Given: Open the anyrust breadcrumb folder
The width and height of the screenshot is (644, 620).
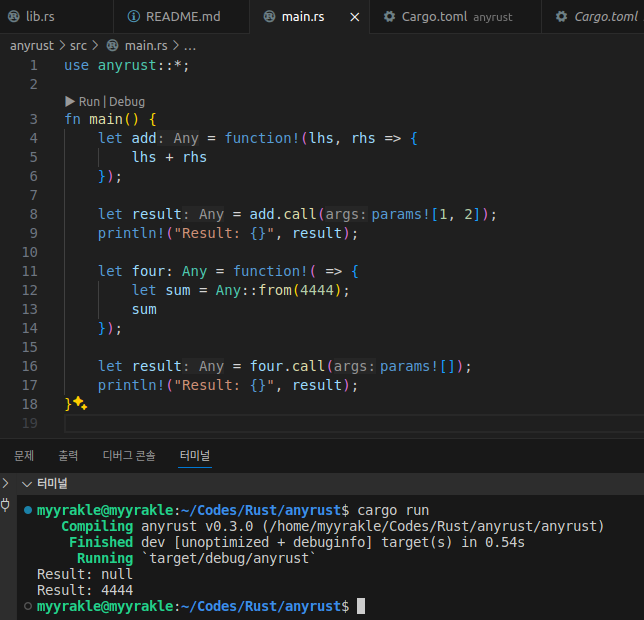Looking at the screenshot, I should pyautogui.click(x=31, y=46).
